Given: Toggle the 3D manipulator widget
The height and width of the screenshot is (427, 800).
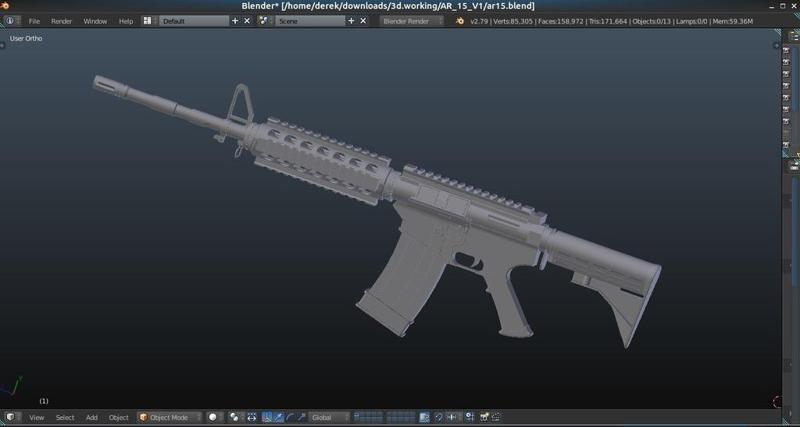Looking at the screenshot, I should point(266,417).
